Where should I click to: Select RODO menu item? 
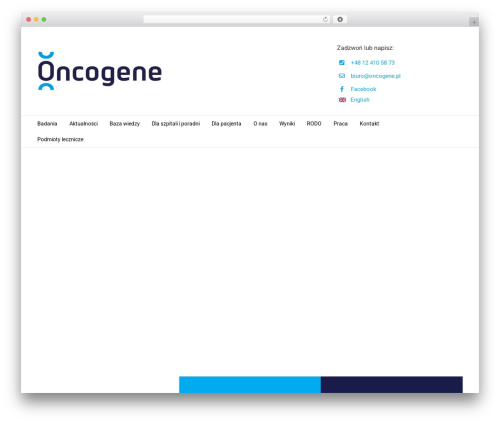point(314,124)
